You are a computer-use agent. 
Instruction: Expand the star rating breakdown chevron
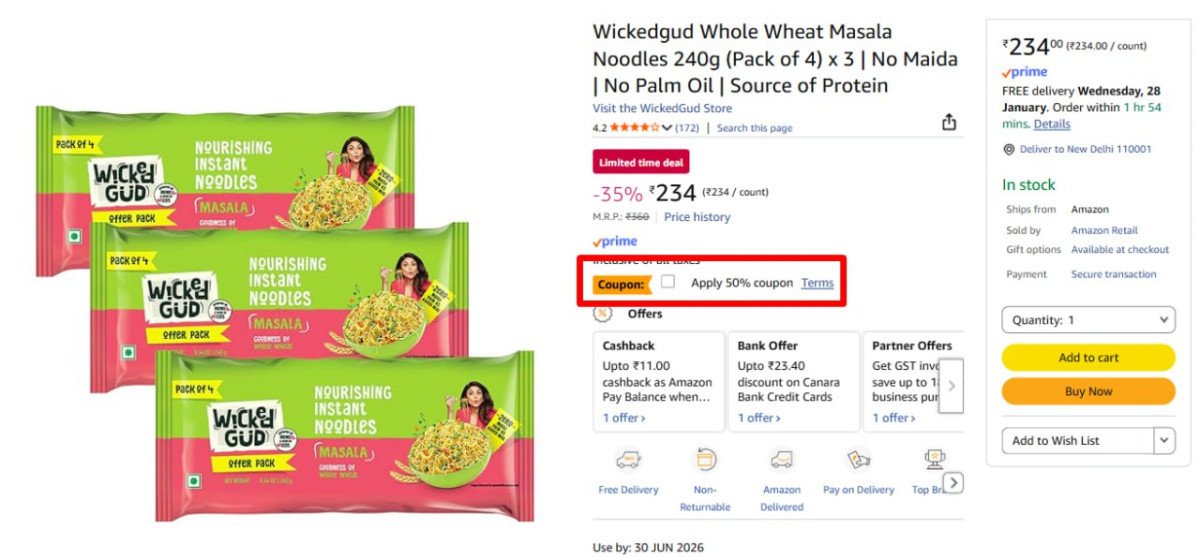[x=667, y=128]
